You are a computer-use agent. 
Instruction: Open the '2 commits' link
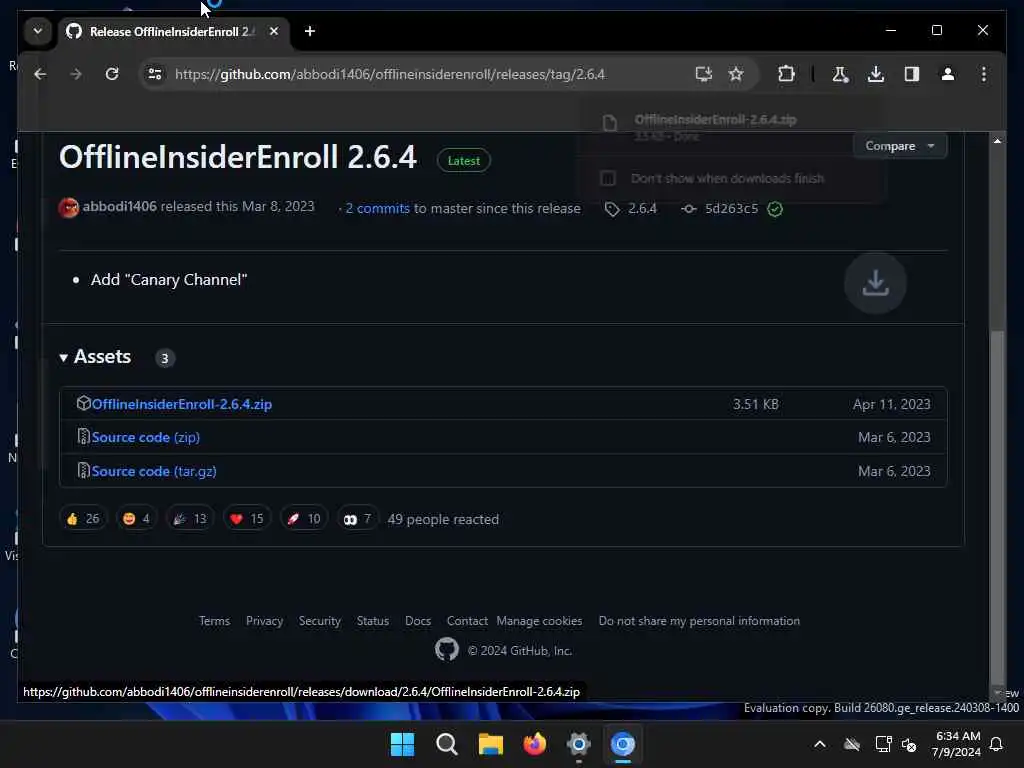click(377, 208)
